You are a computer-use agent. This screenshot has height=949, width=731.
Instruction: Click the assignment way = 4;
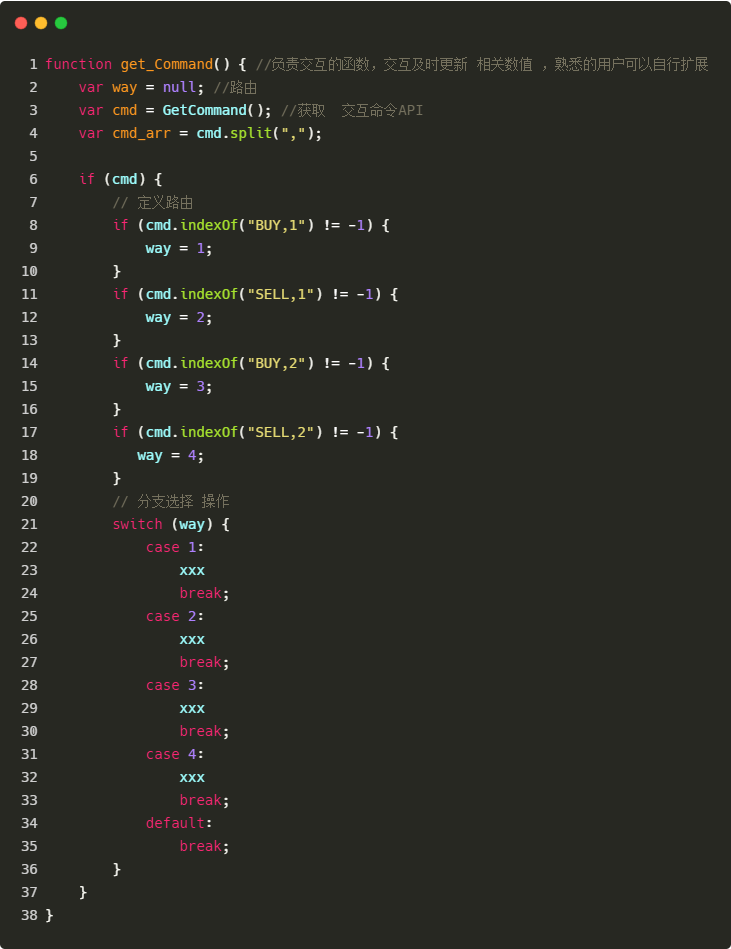coord(171,455)
